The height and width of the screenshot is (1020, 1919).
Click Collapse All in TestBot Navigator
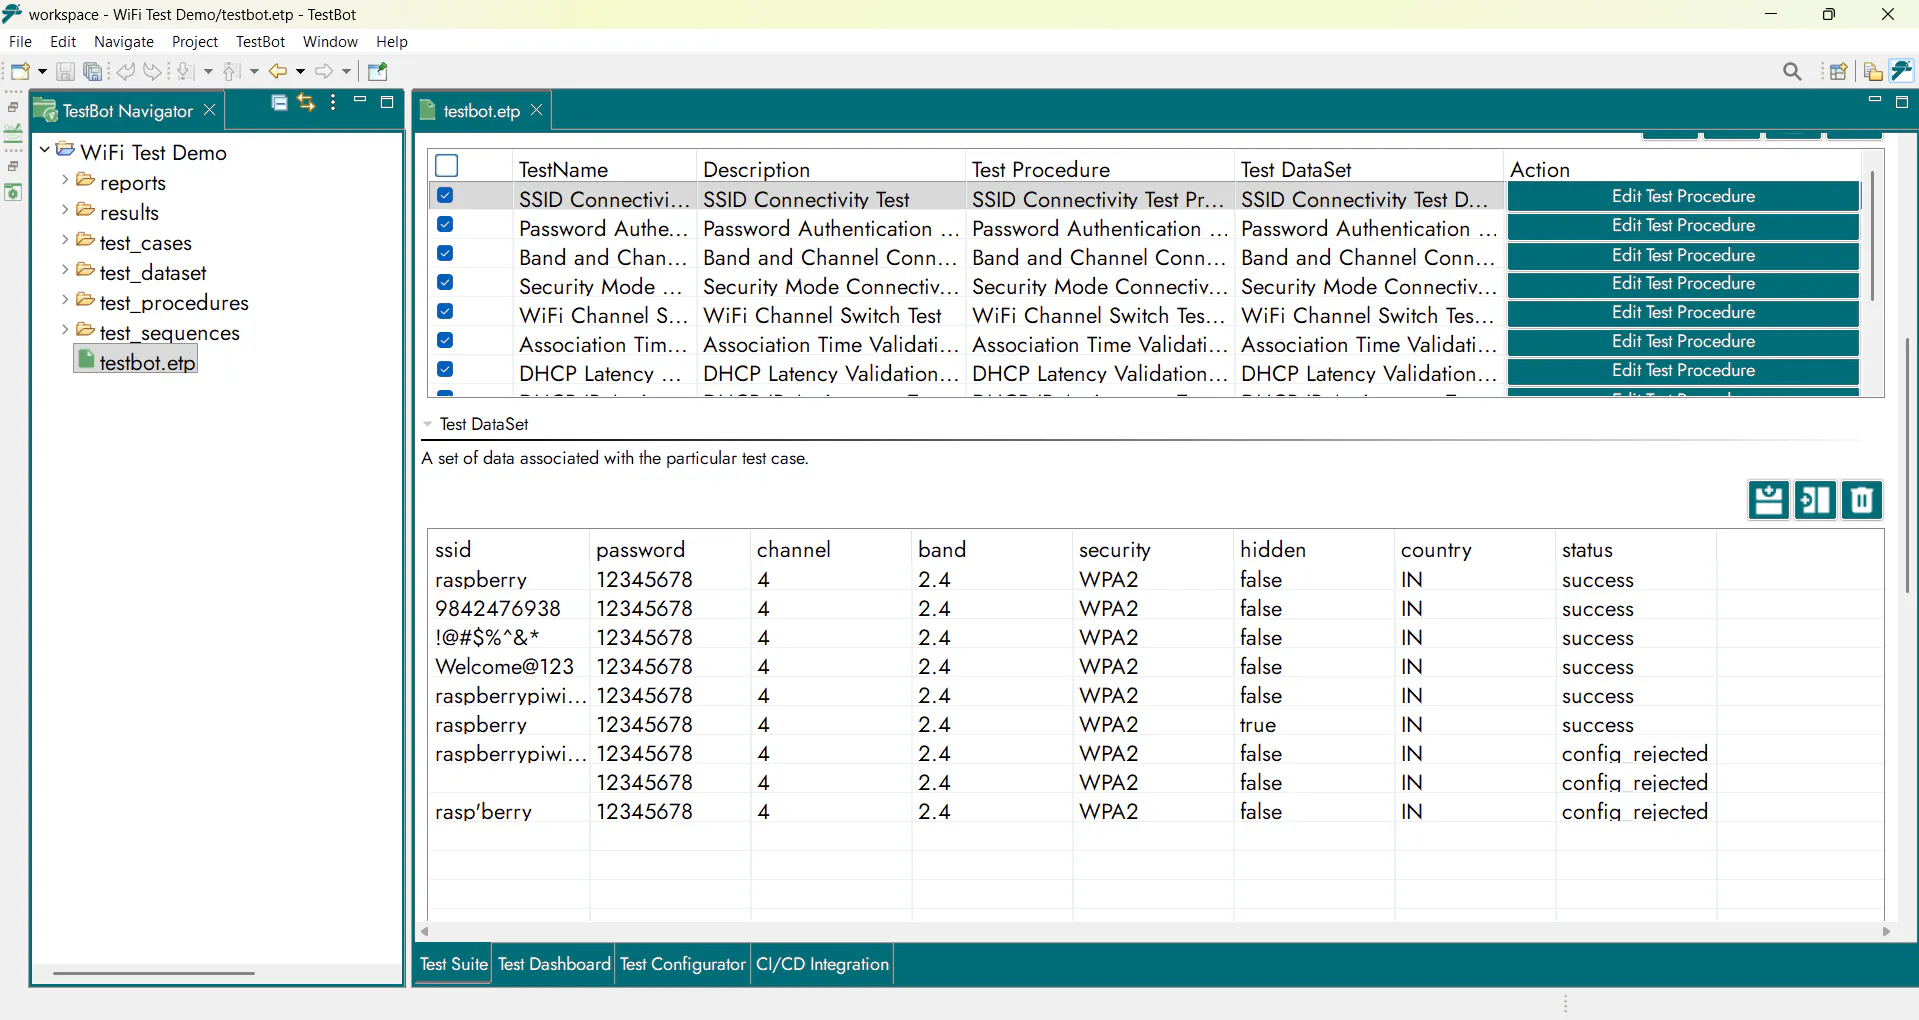(280, 102)
